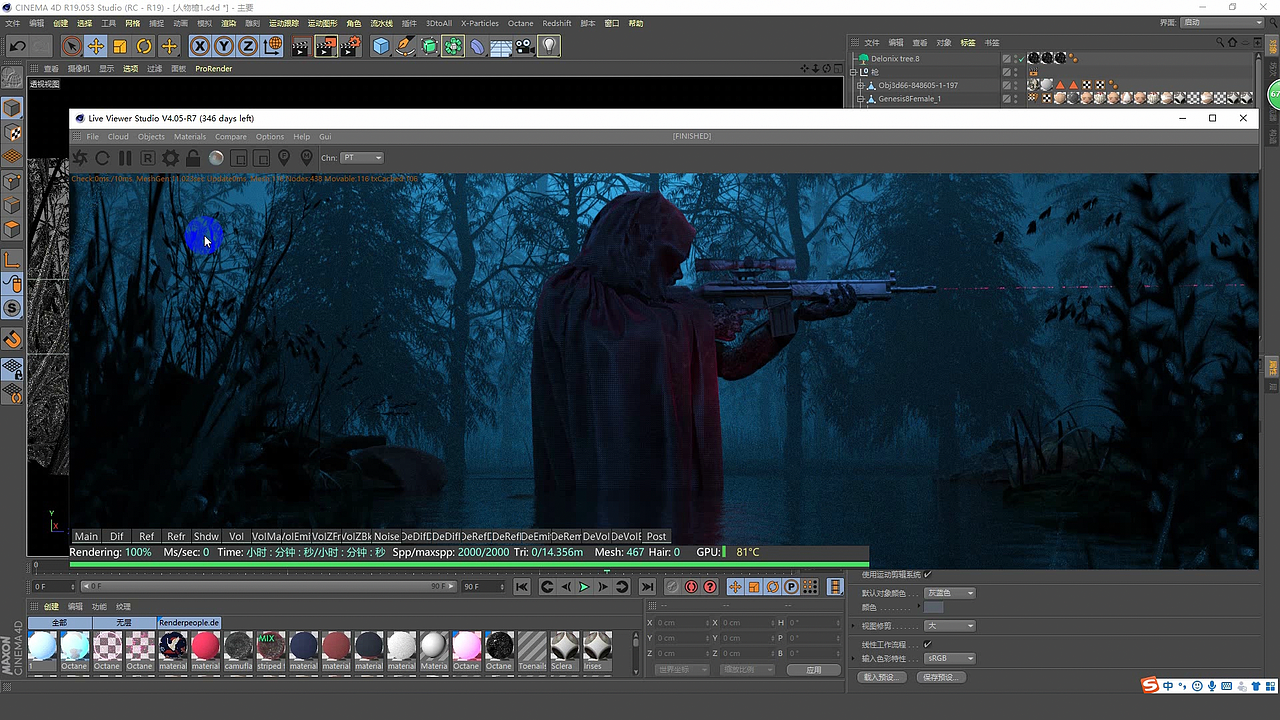Open the Camera object icon
The height and width of the screenshot is (720, 1280).
click(525, 46)
